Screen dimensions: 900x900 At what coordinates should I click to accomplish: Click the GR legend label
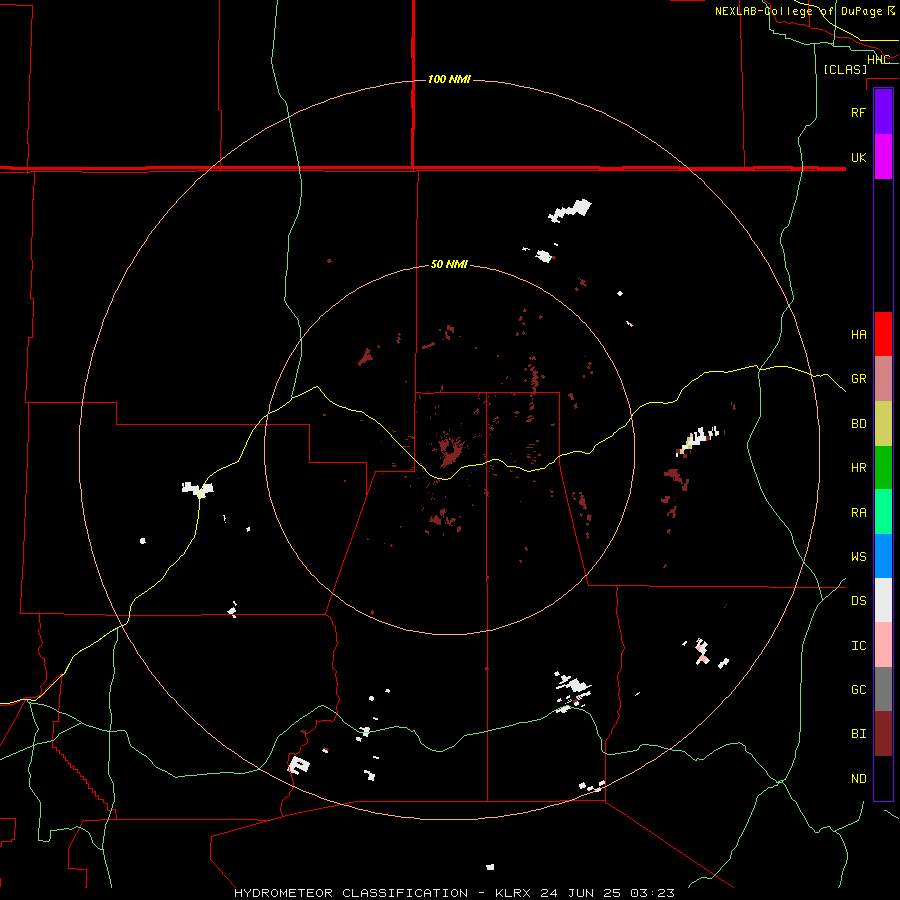(x=858, y=379)
